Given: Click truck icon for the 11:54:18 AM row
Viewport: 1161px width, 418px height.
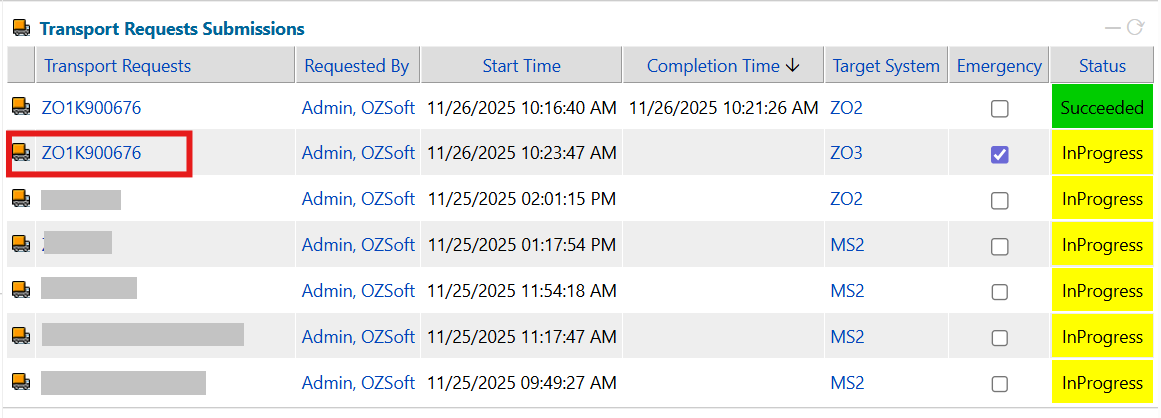Looking at the screenshot, I should tap(20, 291).
